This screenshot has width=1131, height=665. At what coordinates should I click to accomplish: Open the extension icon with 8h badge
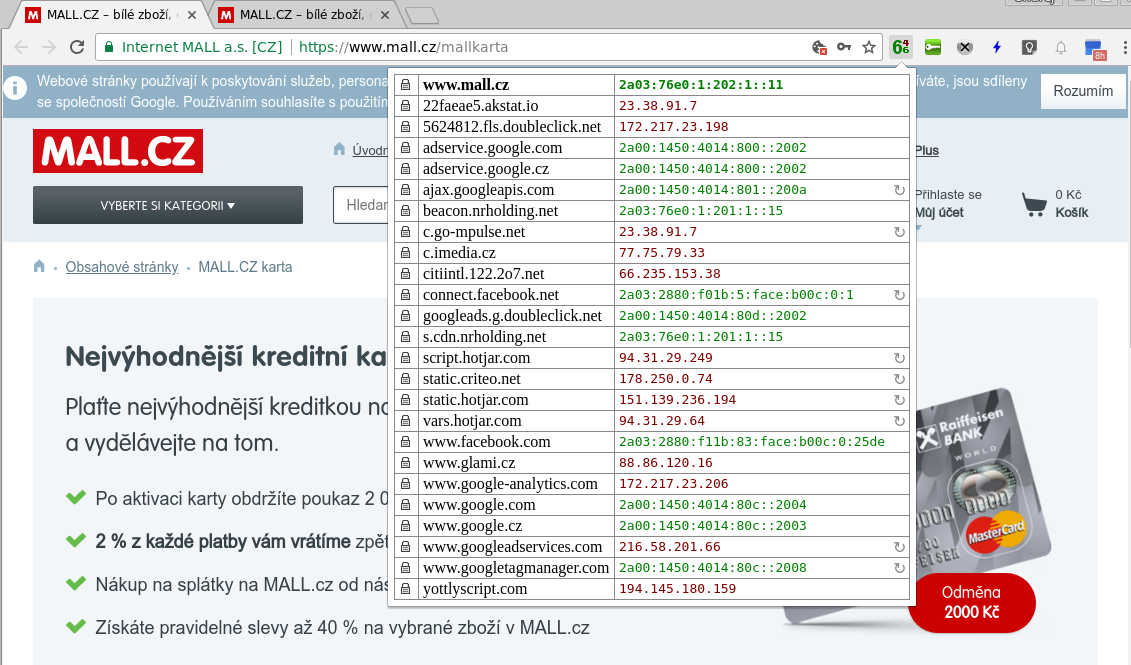[x=1095, y=49]
